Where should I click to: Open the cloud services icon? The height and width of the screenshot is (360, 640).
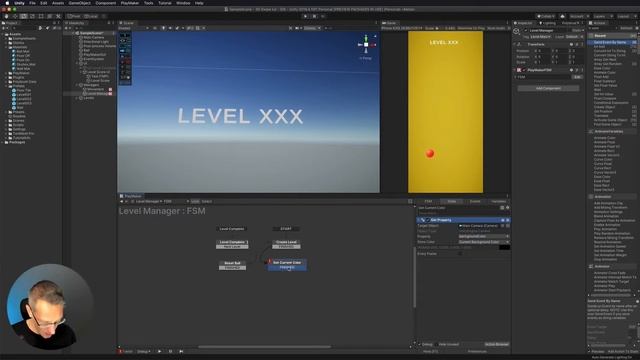click(x=562, y=16)
